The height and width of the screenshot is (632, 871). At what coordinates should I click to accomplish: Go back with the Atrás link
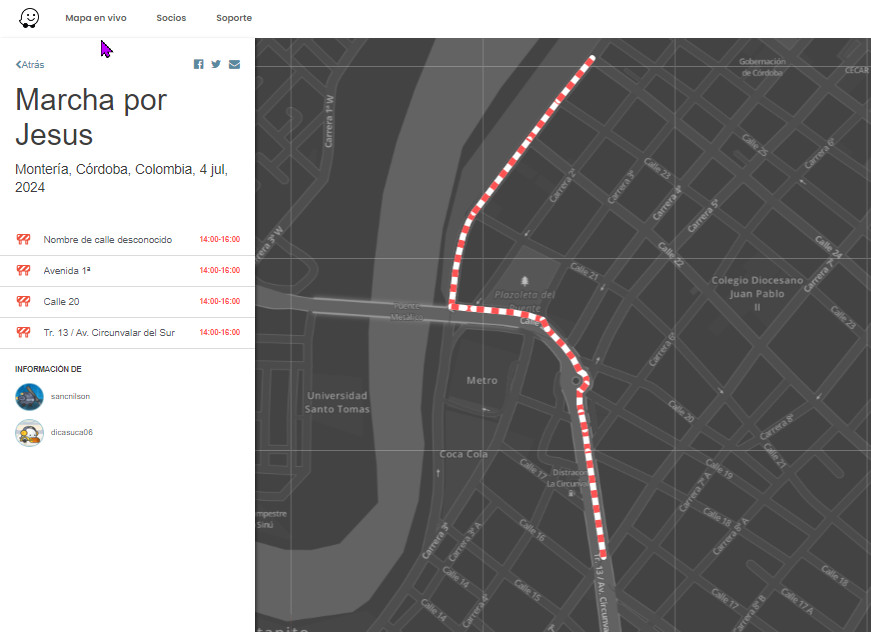point(30,64)
